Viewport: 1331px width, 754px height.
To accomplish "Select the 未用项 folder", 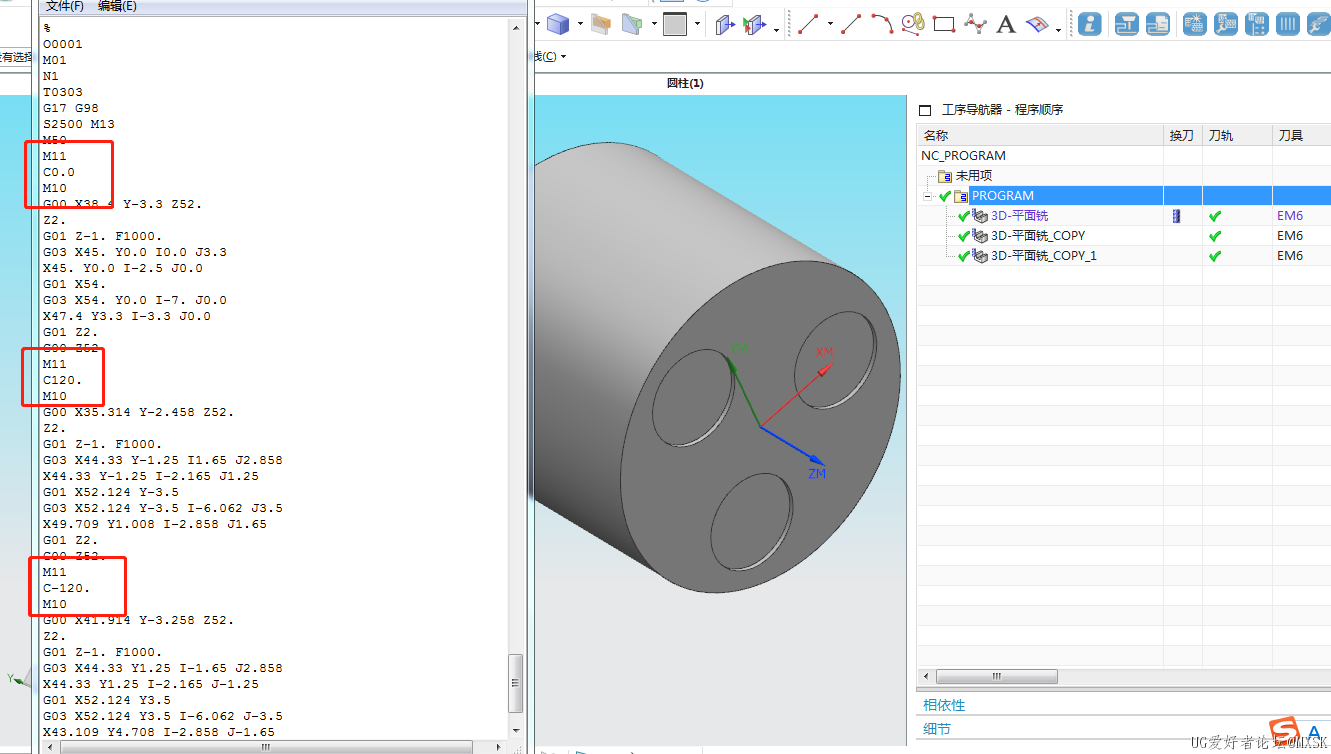I will (x=973, y=175).
